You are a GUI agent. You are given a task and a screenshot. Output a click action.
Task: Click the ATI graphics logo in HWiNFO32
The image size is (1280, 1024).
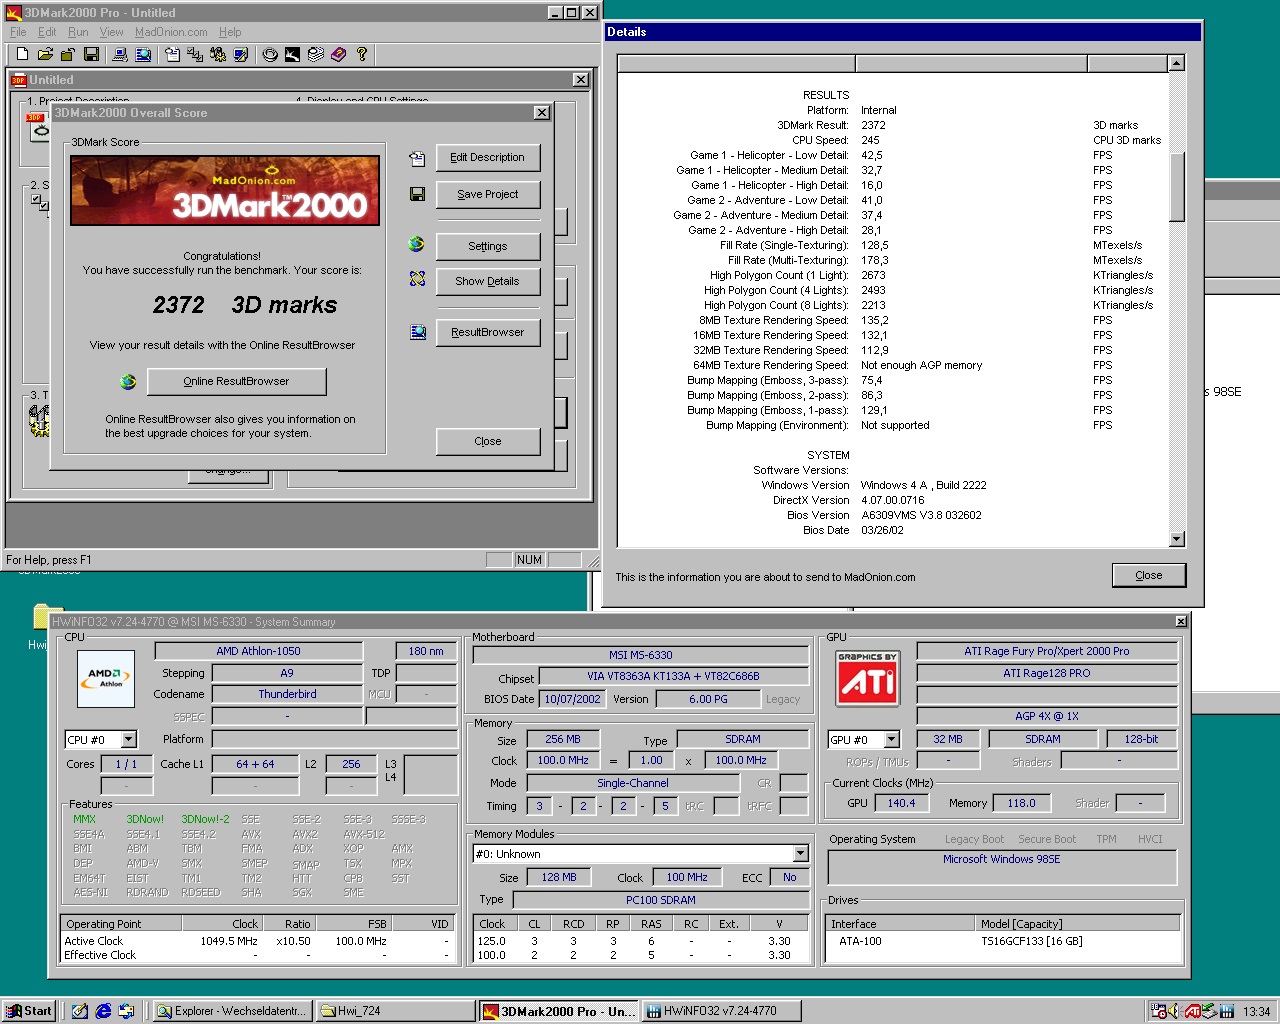[x=867, y=678]
